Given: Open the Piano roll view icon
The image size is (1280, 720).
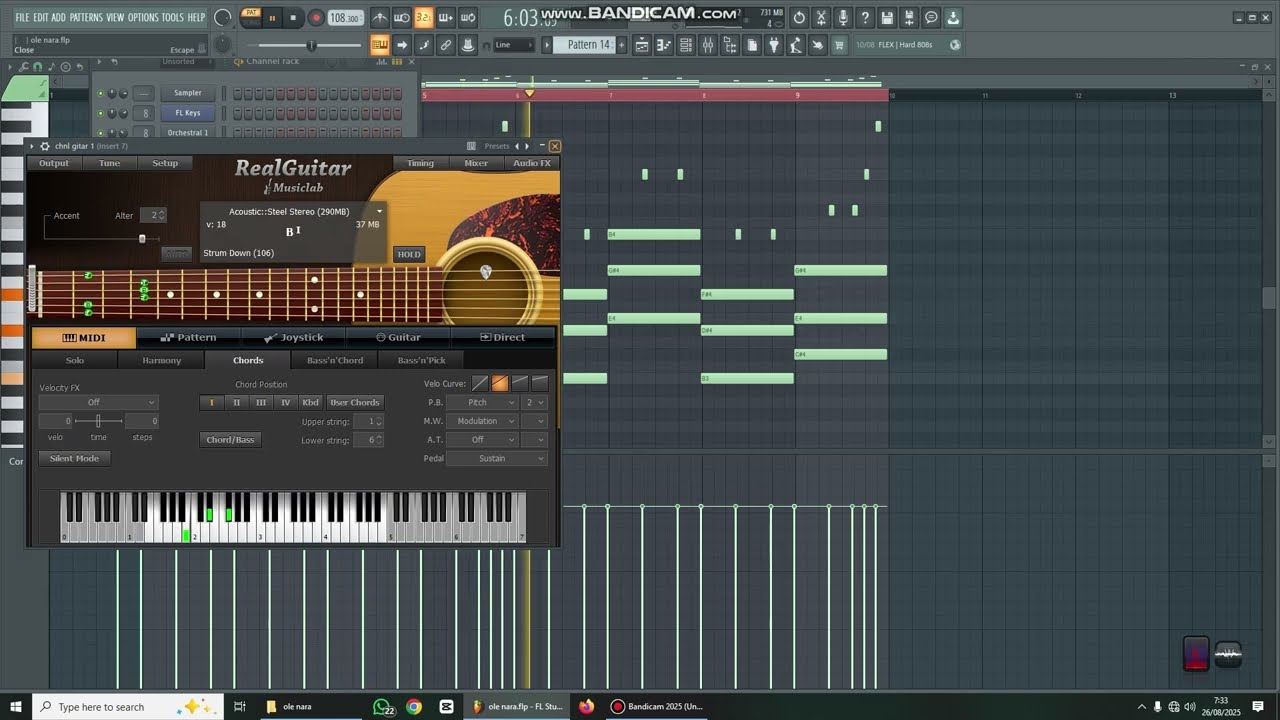Looking at the screenshot, I should coord(664,45).
